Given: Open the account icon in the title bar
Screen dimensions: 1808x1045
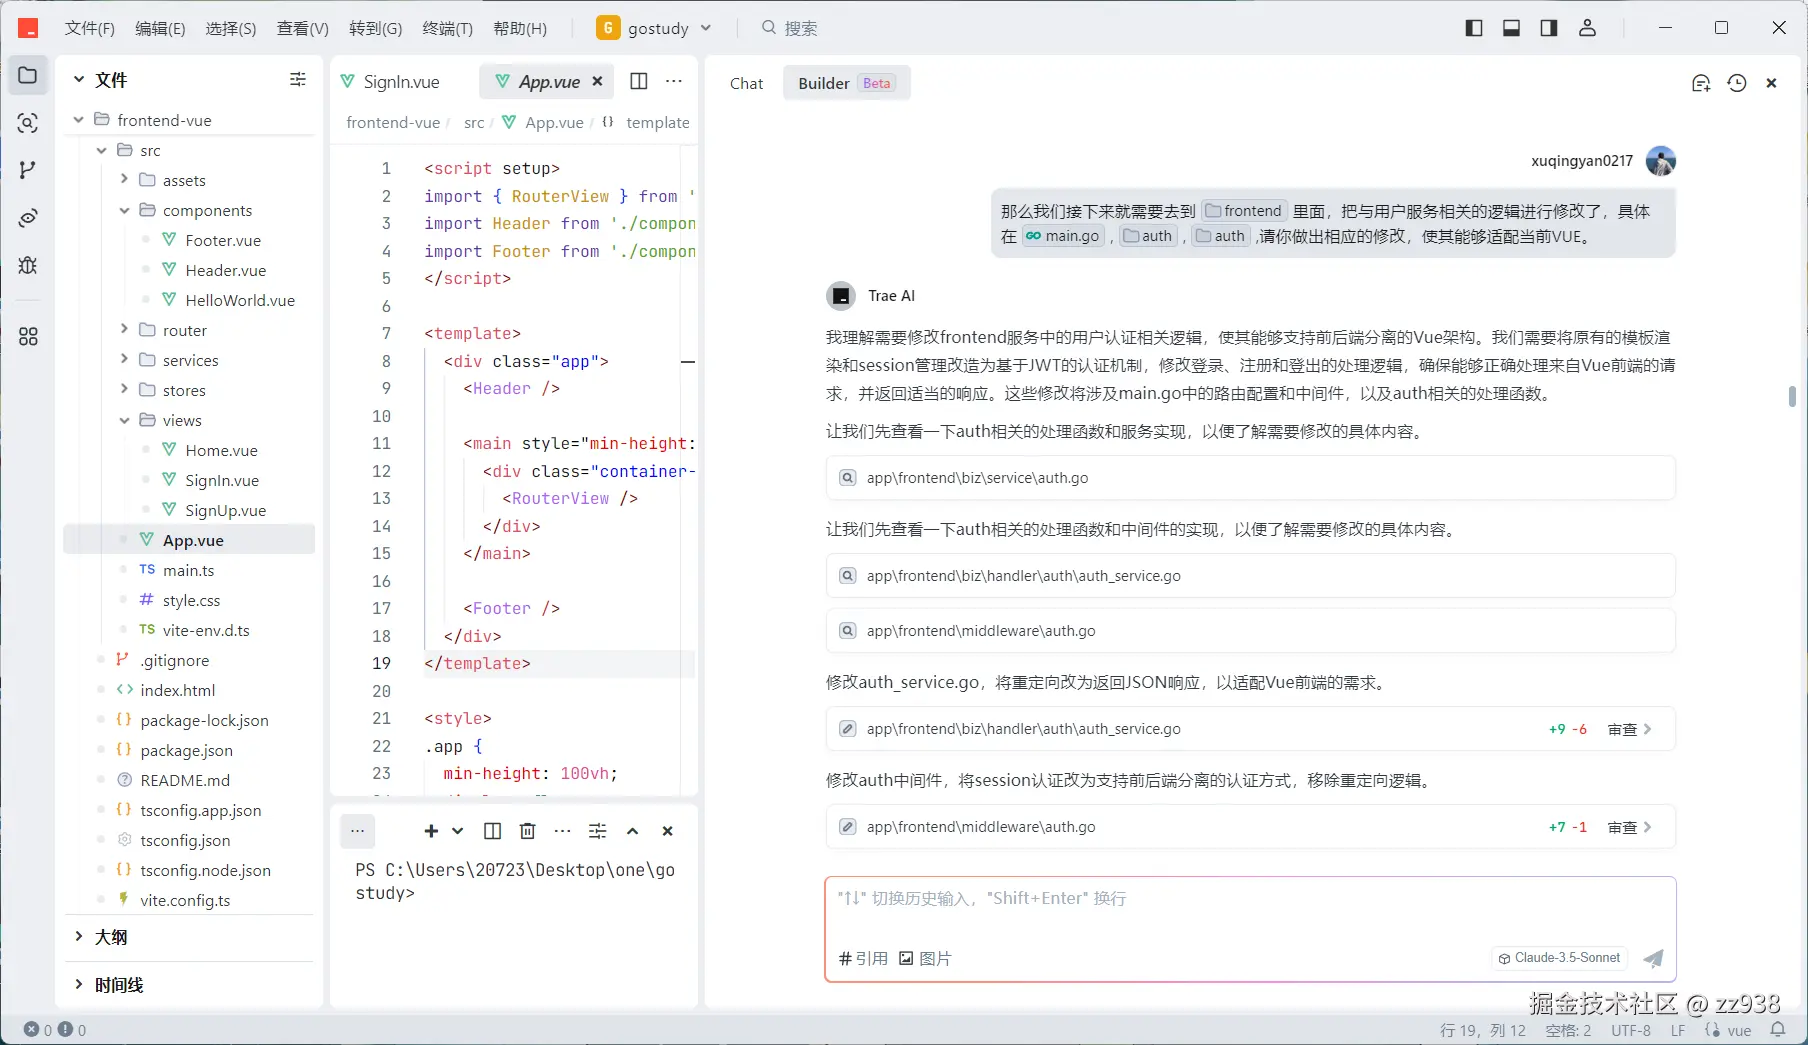Looking at the screenshot, I should tap(1587, 28).
